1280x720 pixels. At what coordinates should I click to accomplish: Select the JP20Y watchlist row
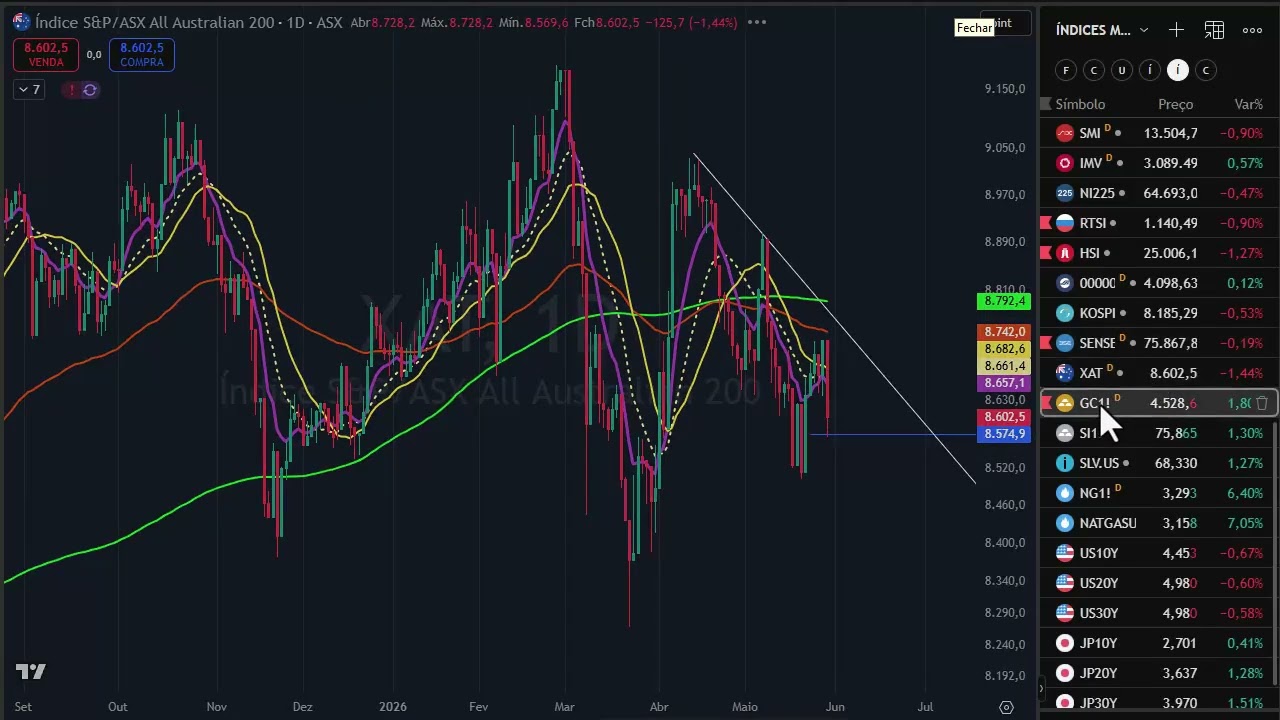click(1159, 673)
